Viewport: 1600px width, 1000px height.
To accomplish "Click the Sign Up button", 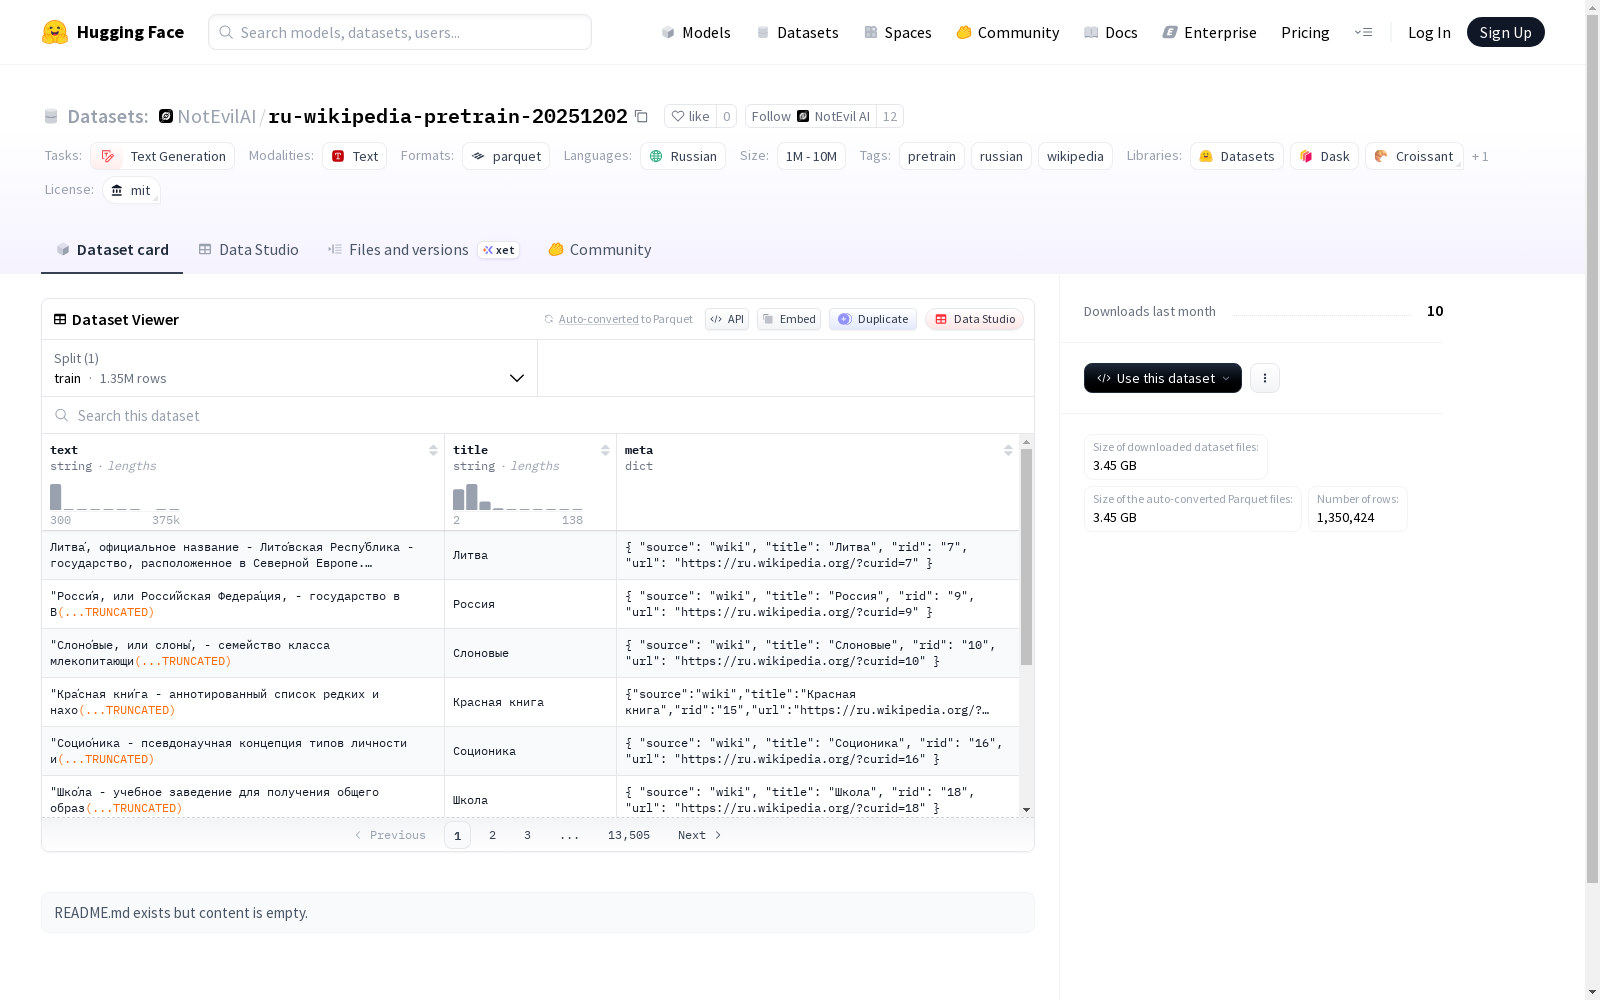I will pyautogui.click(x=1505, y=32).
